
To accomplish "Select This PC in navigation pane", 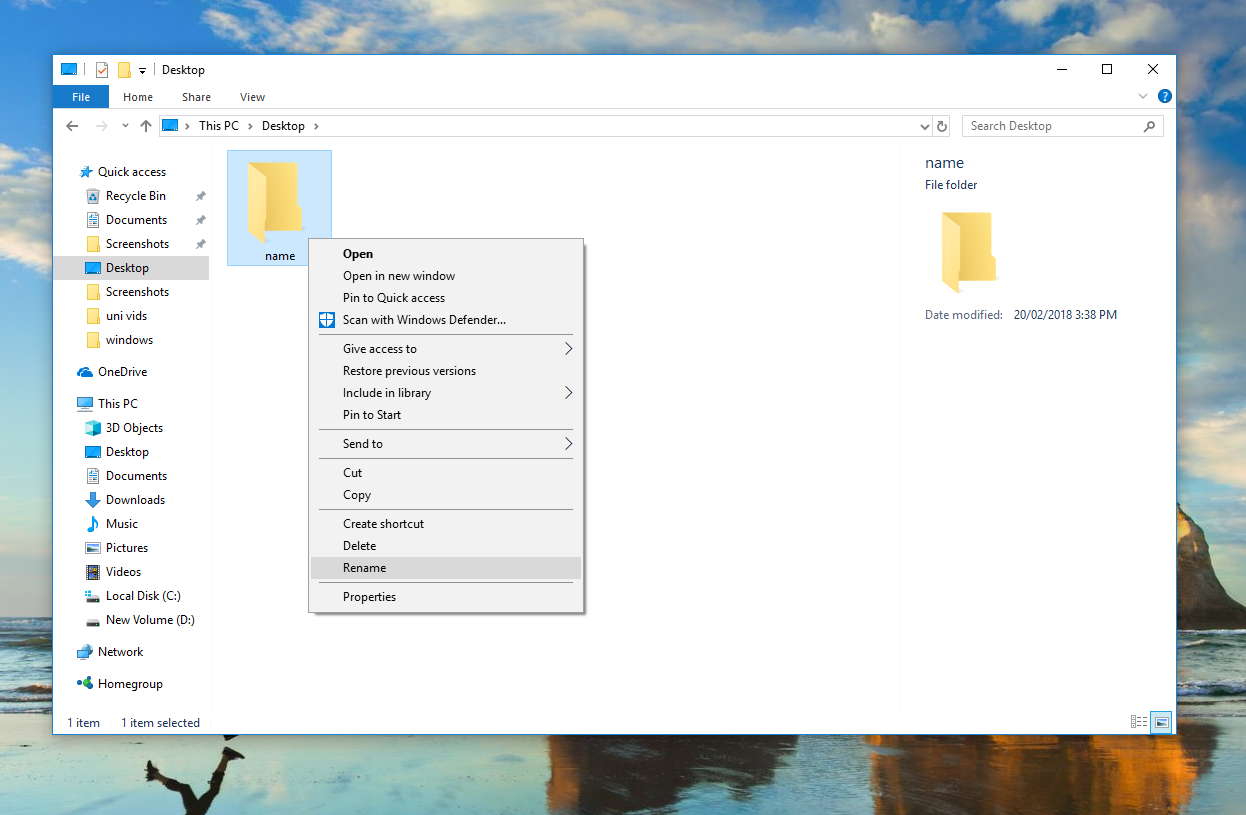I will point(117,404).
